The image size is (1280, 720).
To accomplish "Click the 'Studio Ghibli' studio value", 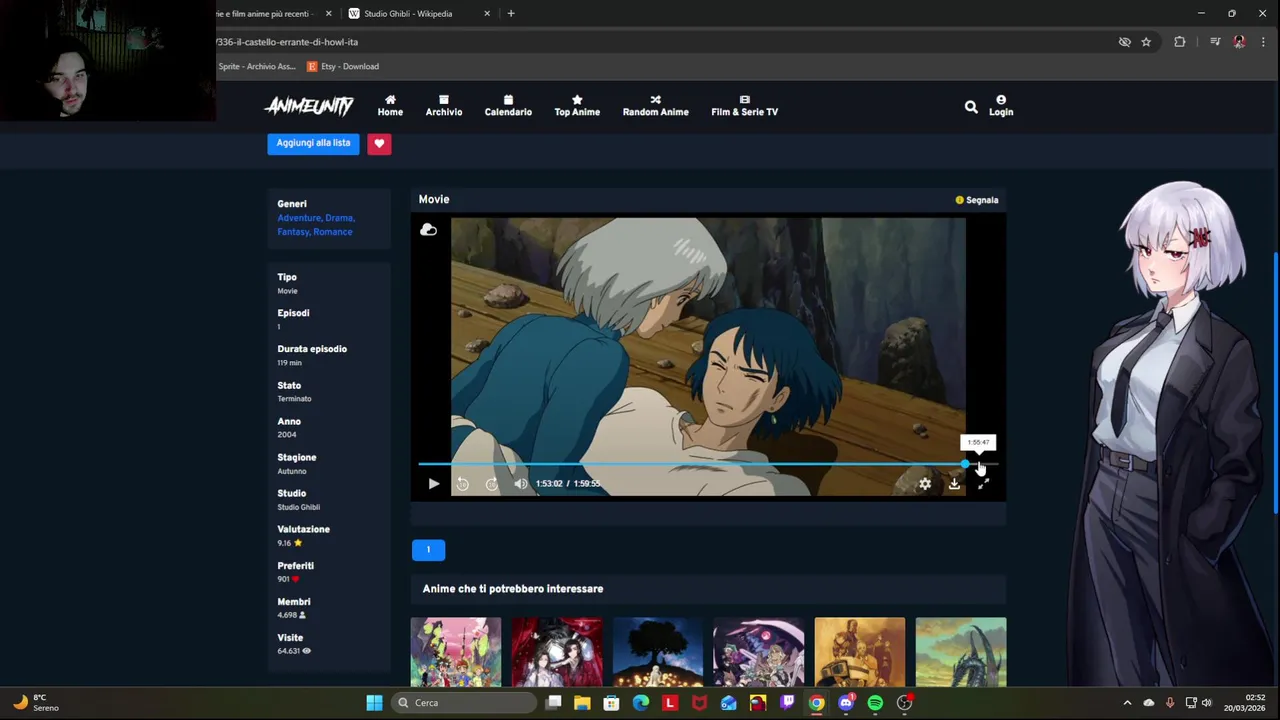I will 298,508.
